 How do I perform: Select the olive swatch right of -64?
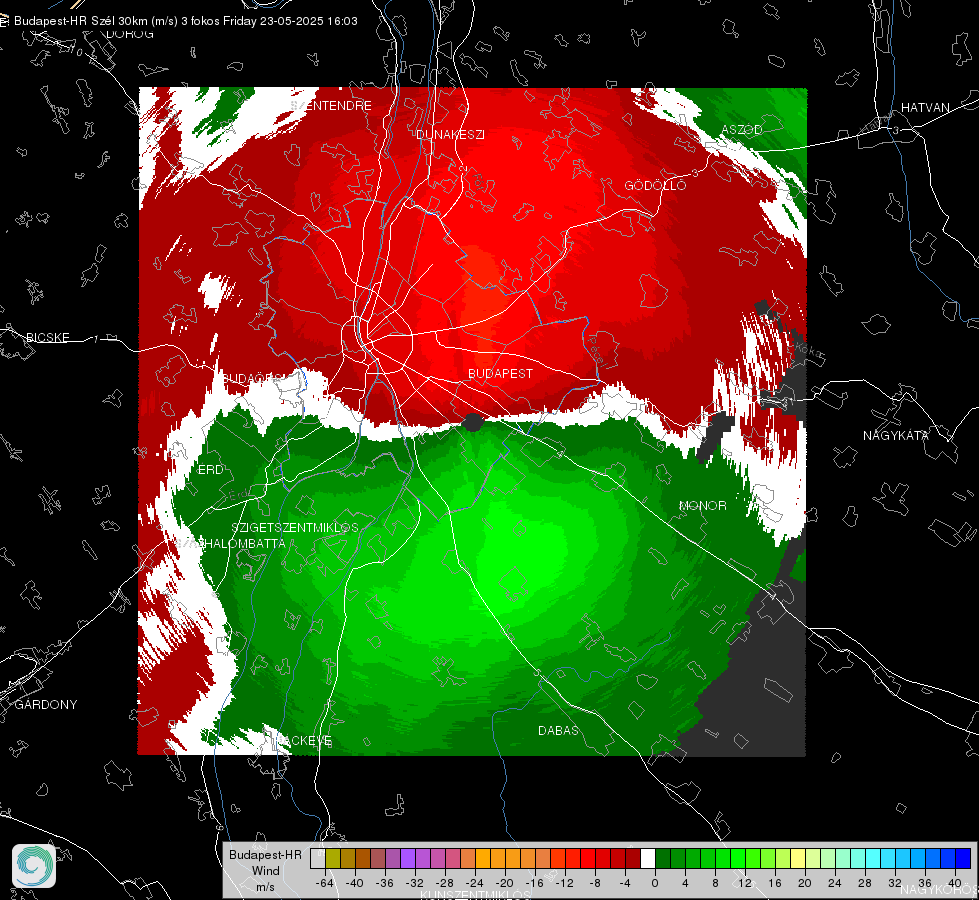(333, 858)
